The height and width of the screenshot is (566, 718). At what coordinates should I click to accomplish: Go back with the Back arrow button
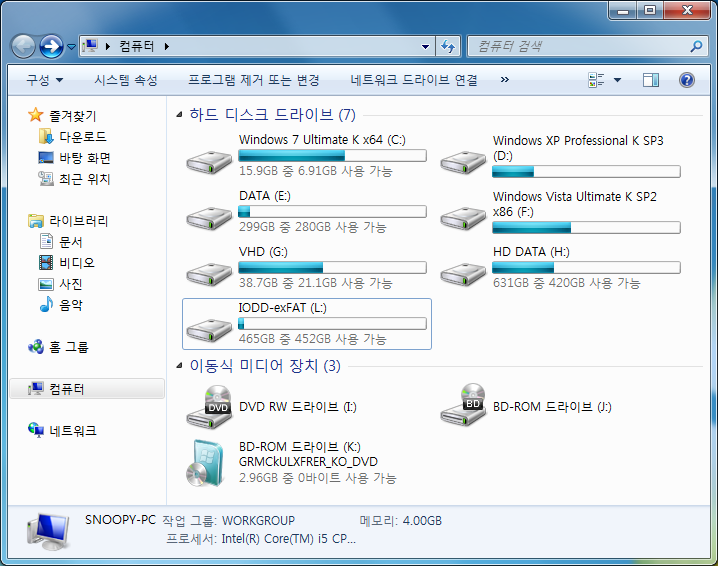pyautogui.click(x=23, y=46)
